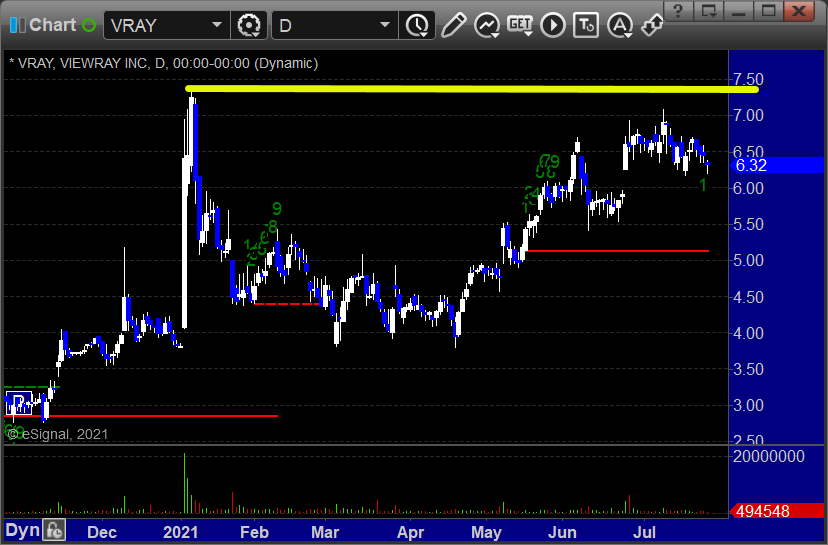The width and height of the screenshot is (828, 545).
Task: Click the fc formula lock icon
Action: pyautogui.click(x=54, y=530)
